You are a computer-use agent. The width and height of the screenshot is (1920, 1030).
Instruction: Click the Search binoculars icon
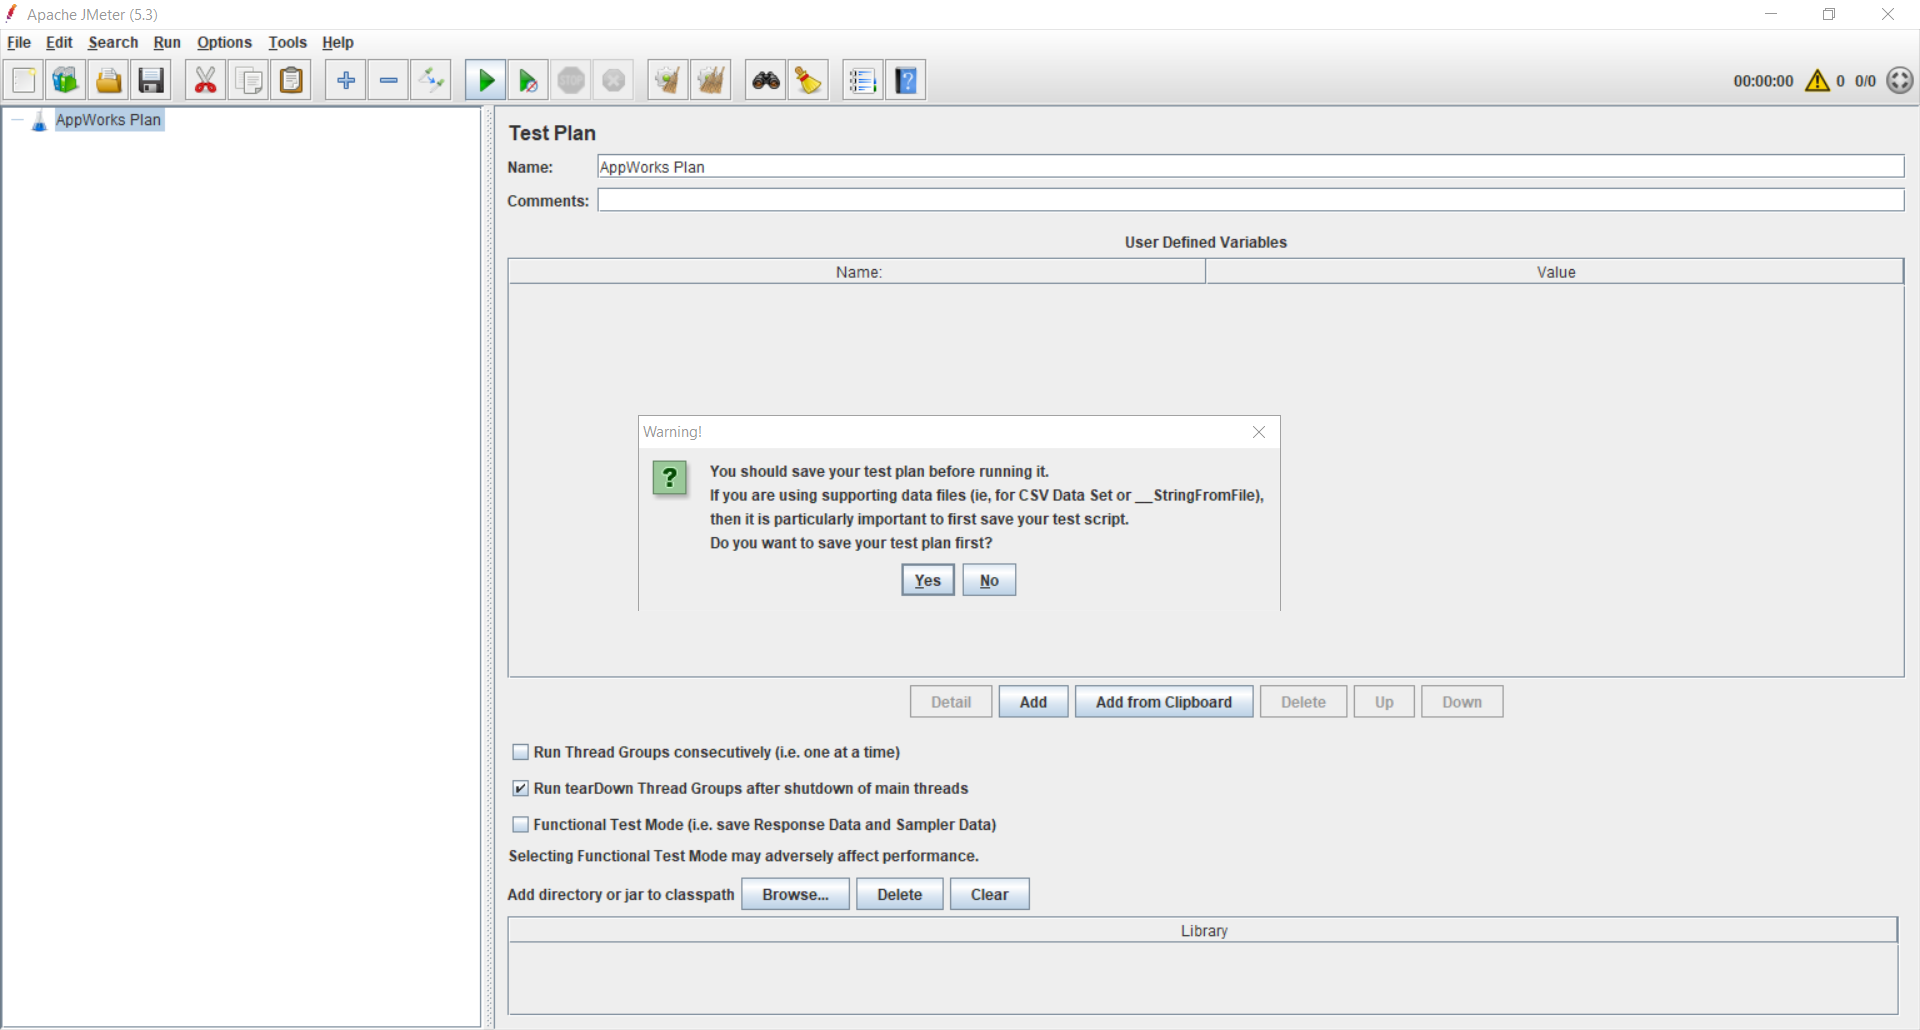click(x=766, y=81)
